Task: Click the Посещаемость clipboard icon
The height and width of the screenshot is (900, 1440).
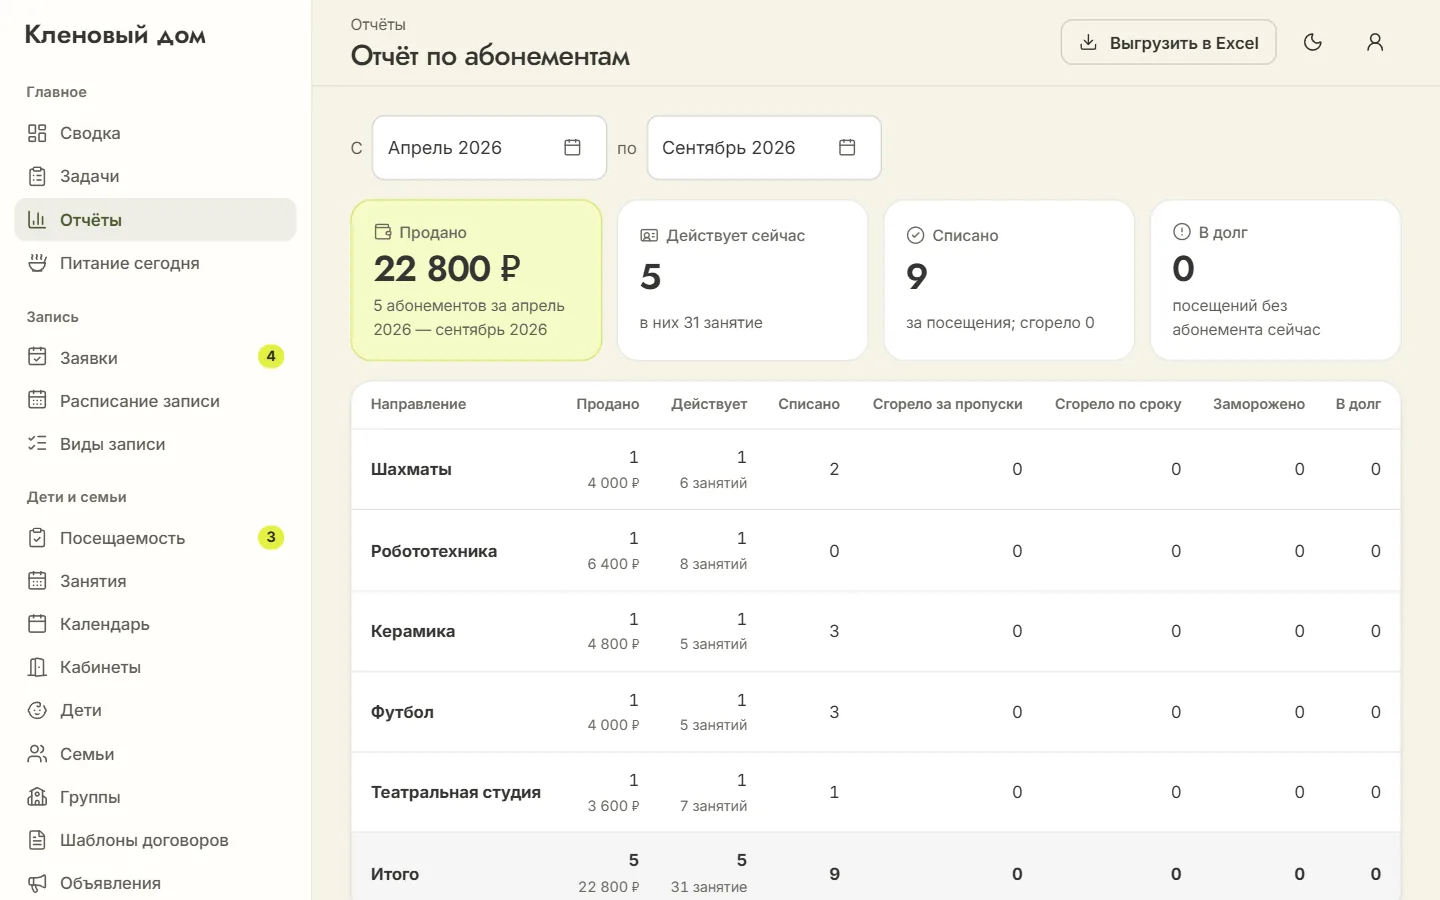Action: [x=37, y=538]
